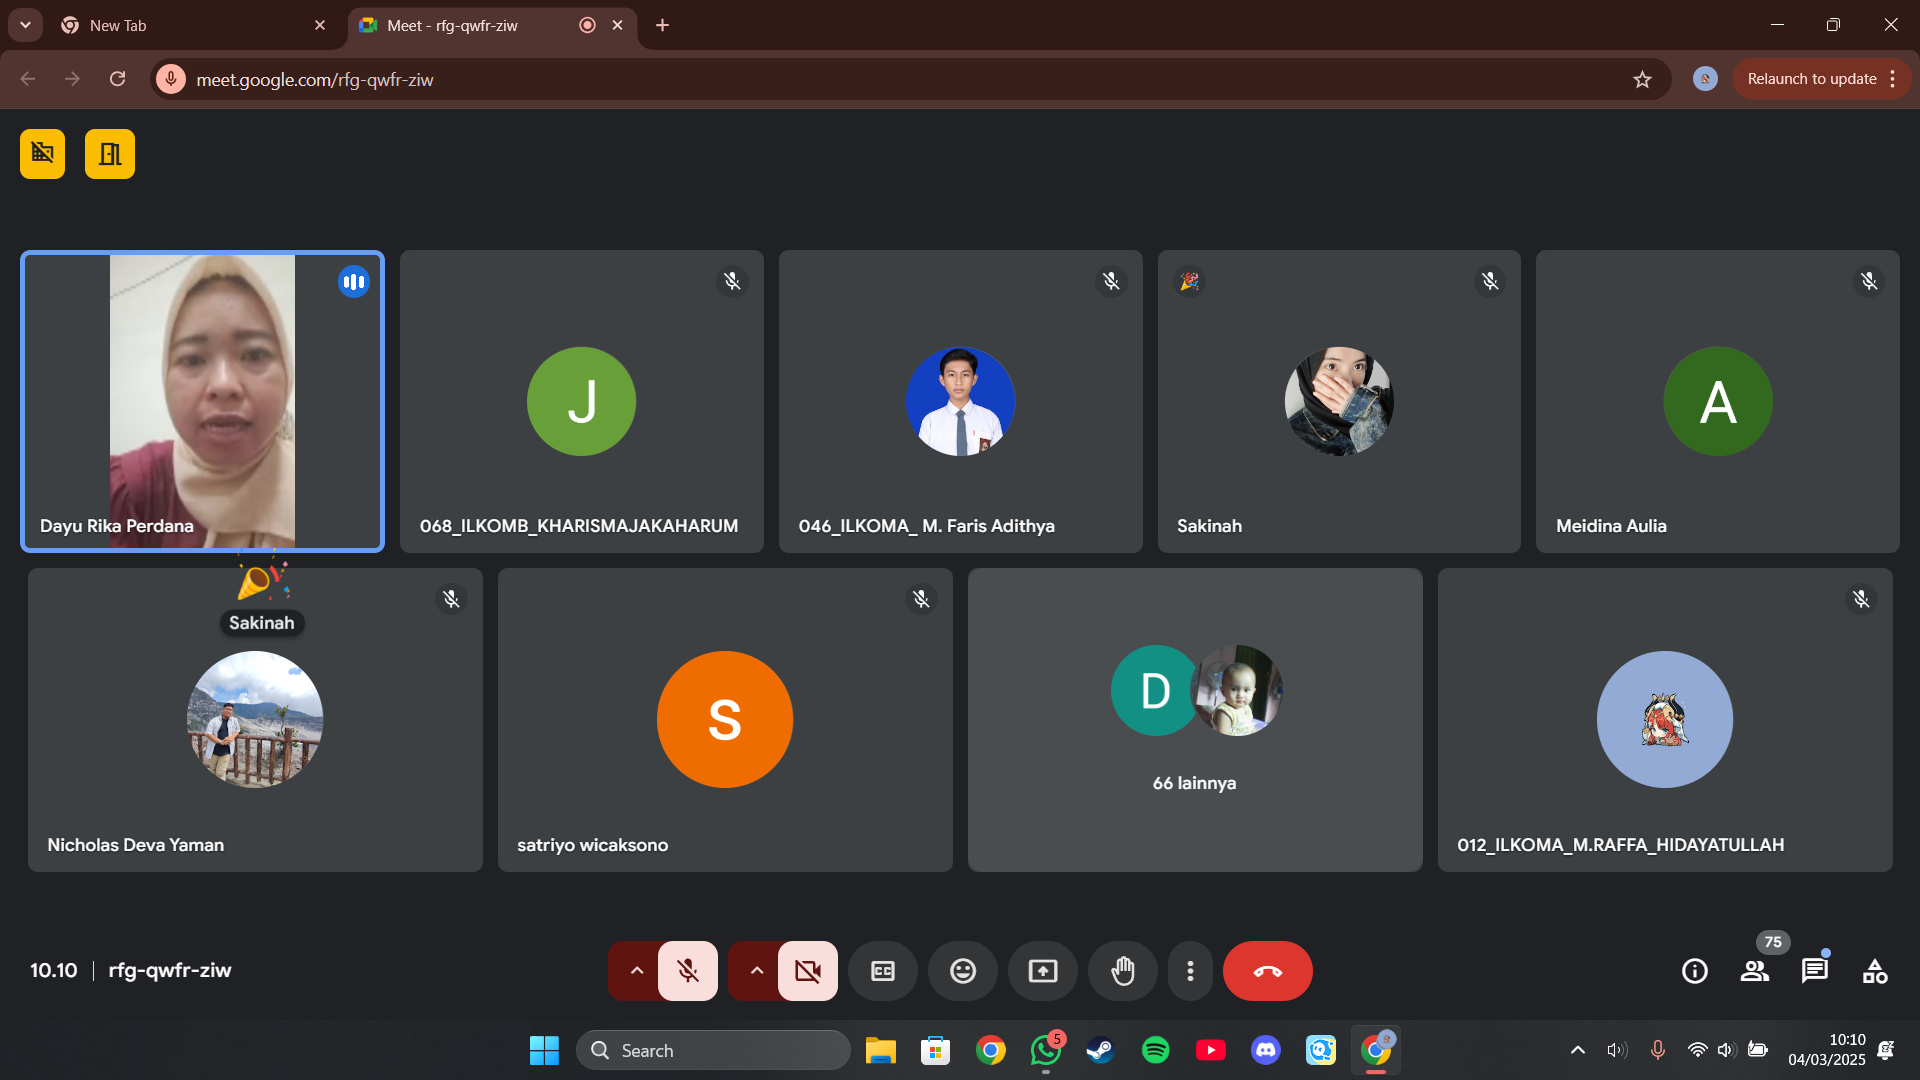Click the yellow camera-off extension icon
This screenshot has width=1920, height=1080.
[42, 154]
